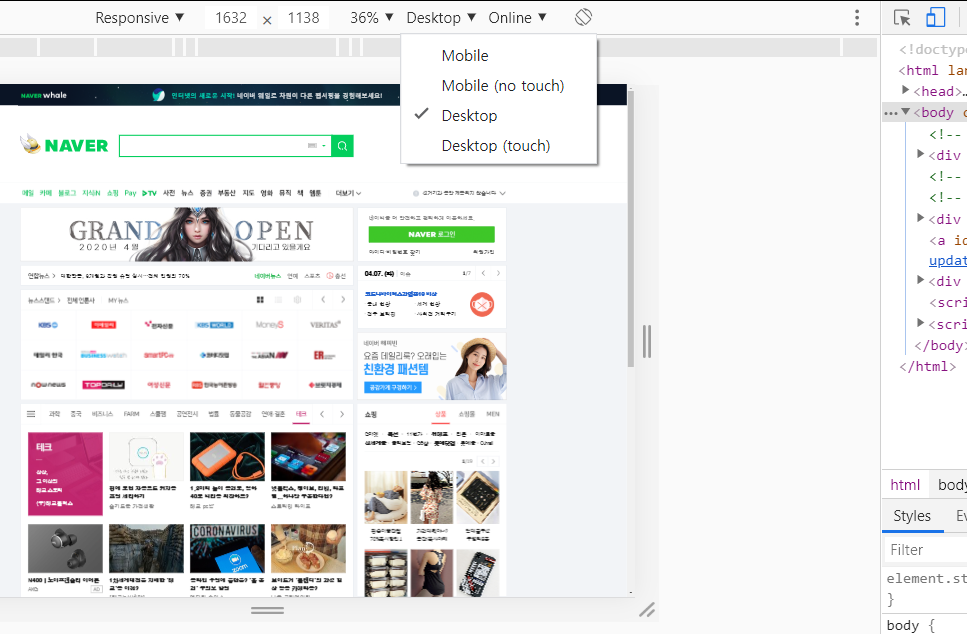Activate the inspect element picker icon
Screen dimensions: 967x634
902,18
